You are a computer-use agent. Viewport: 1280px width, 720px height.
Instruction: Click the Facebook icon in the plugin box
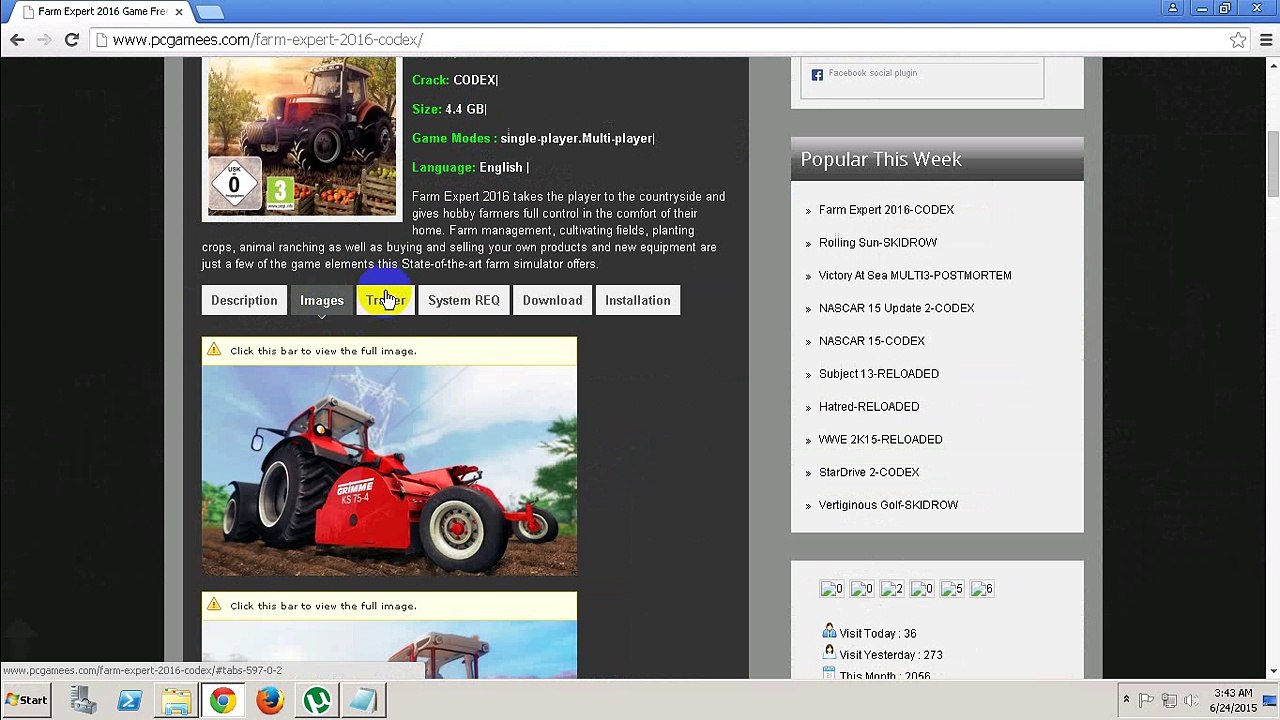(817, 74)
